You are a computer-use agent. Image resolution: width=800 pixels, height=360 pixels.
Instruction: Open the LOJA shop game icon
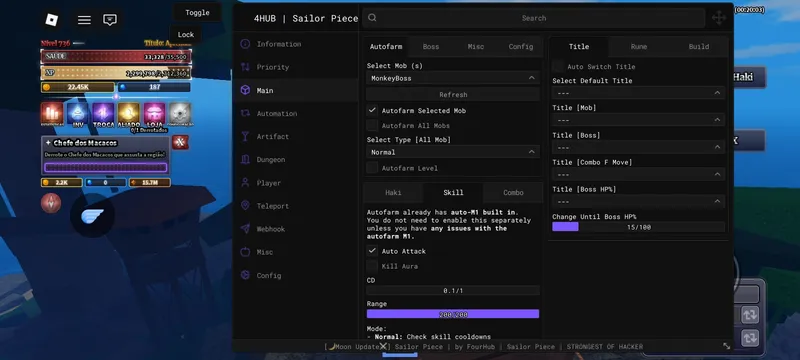154,114
